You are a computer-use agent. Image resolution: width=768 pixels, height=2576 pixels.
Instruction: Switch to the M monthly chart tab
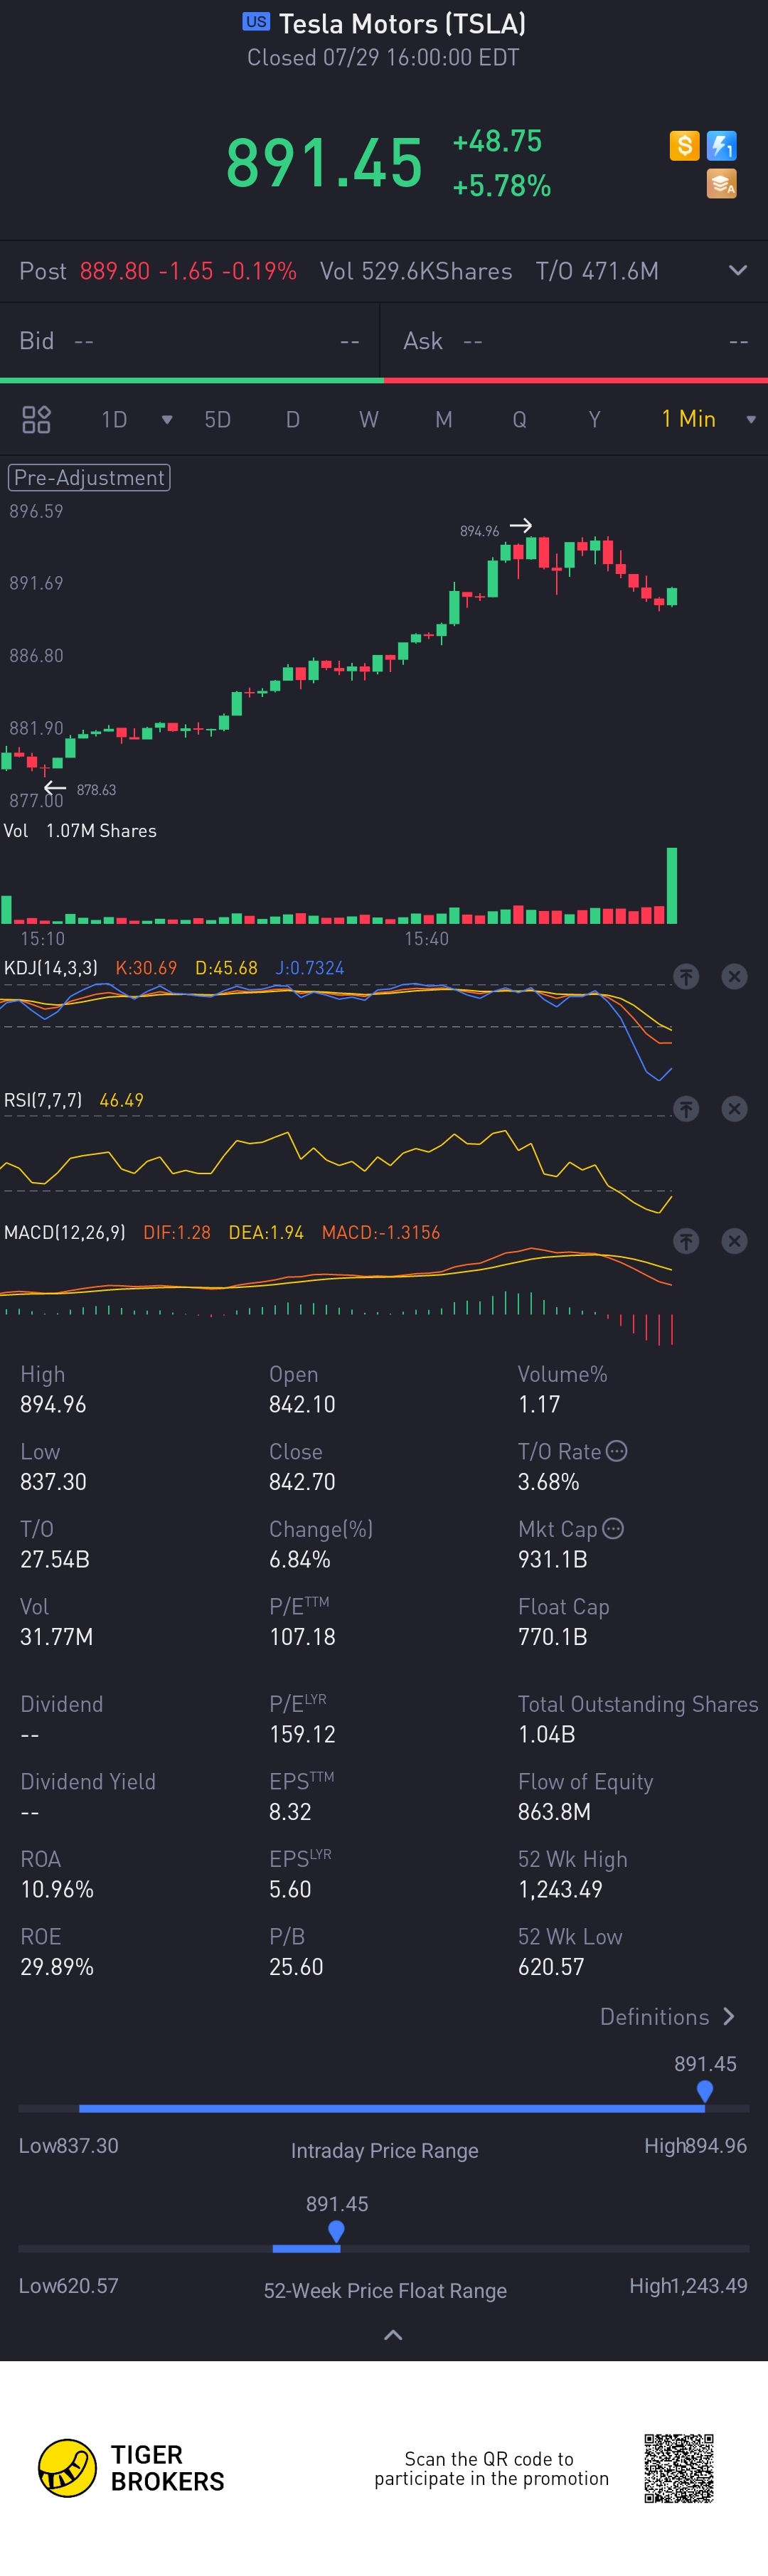point(444,419)
